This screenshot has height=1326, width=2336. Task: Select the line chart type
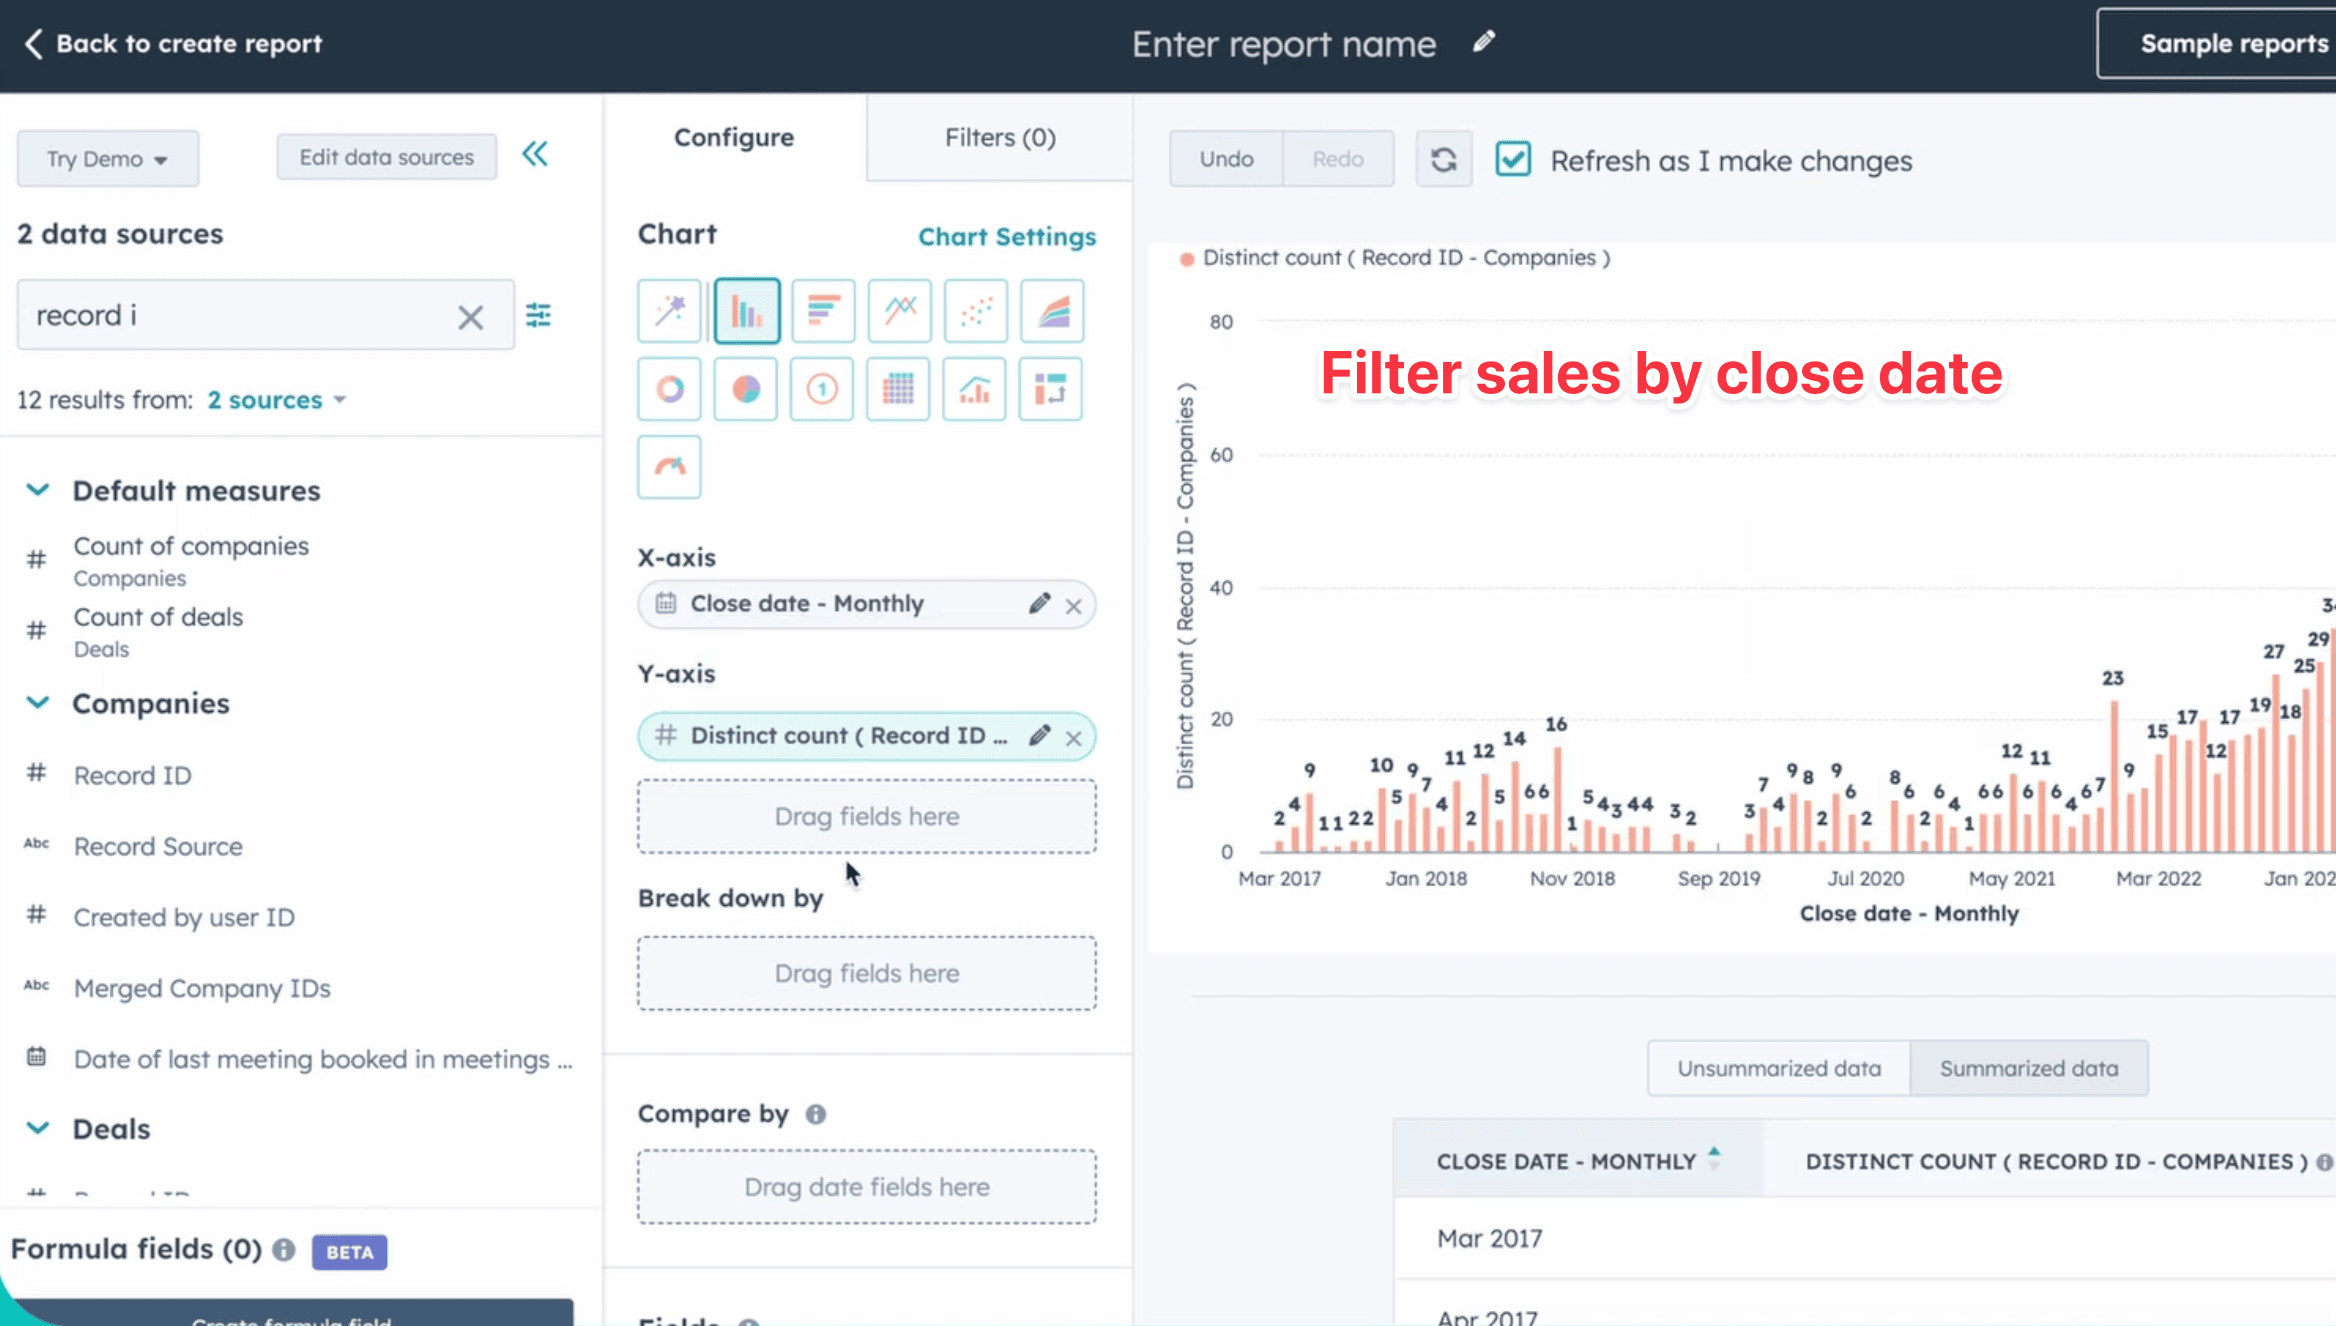pos(899,310)
